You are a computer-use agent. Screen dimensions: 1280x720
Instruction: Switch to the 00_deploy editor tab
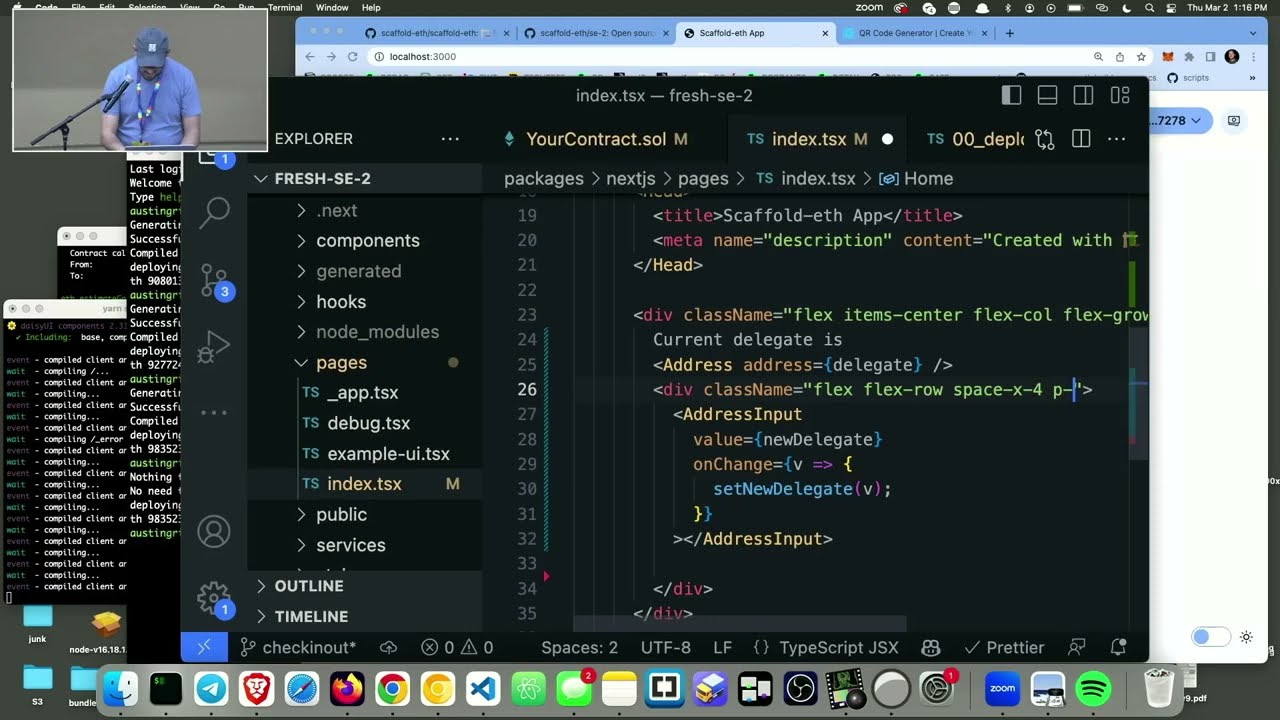(973, 139)
